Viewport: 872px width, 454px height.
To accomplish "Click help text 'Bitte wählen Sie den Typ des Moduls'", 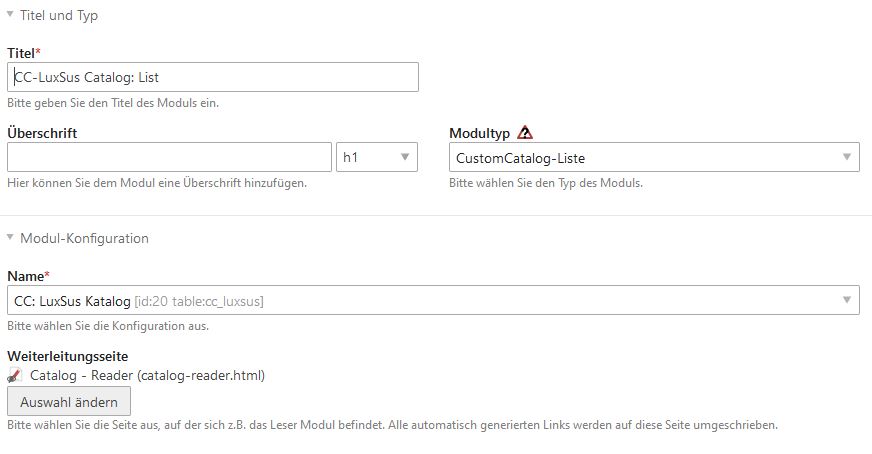I will [x=545, y=182].
